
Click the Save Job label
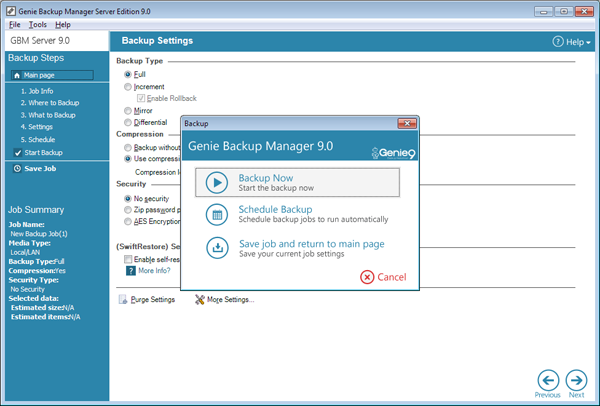[x=40, y=169]
